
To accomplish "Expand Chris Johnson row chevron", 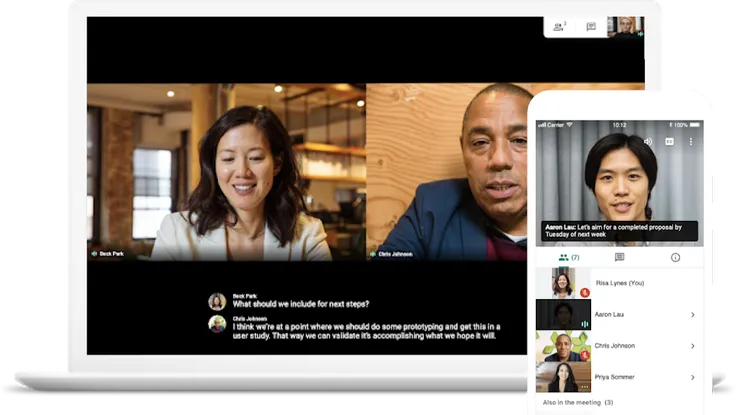I will click(x=693, y=346).
